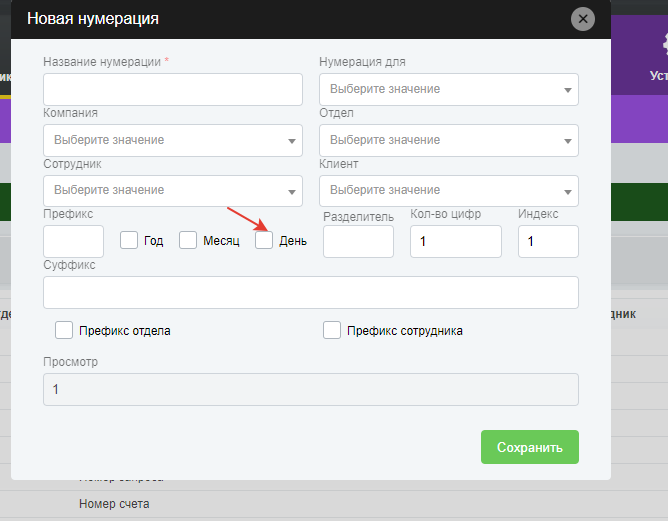Tick the Префикс сотрудника checkbox

click(331, 330)
